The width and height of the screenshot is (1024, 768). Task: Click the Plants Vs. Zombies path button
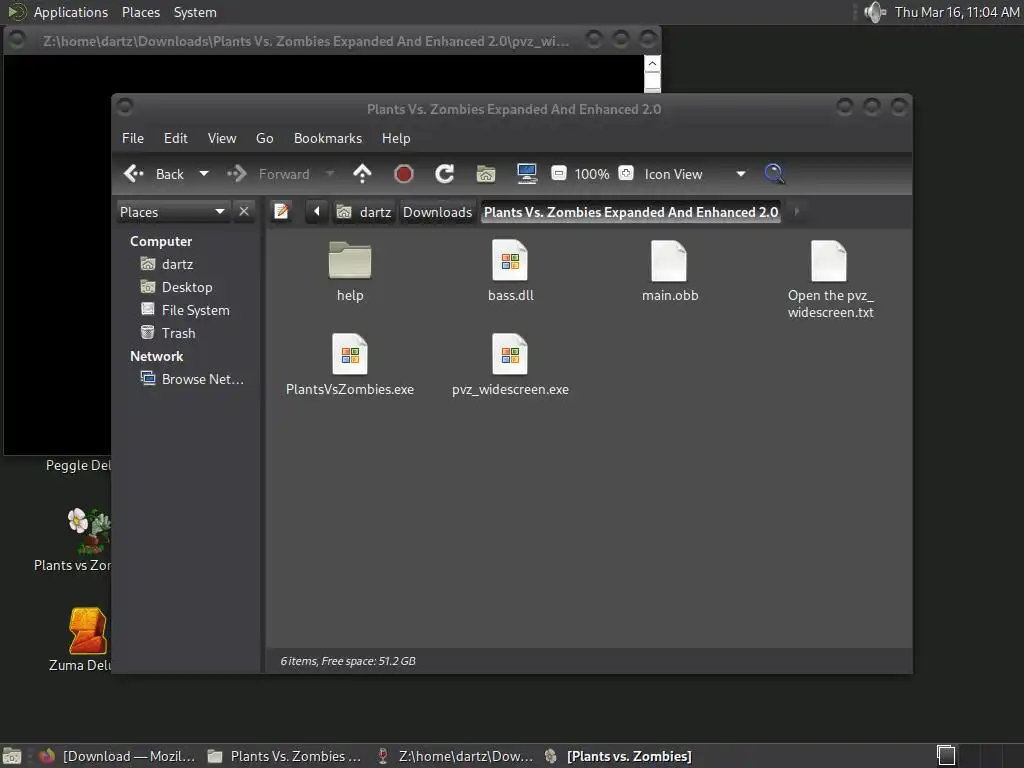[631, 212]
